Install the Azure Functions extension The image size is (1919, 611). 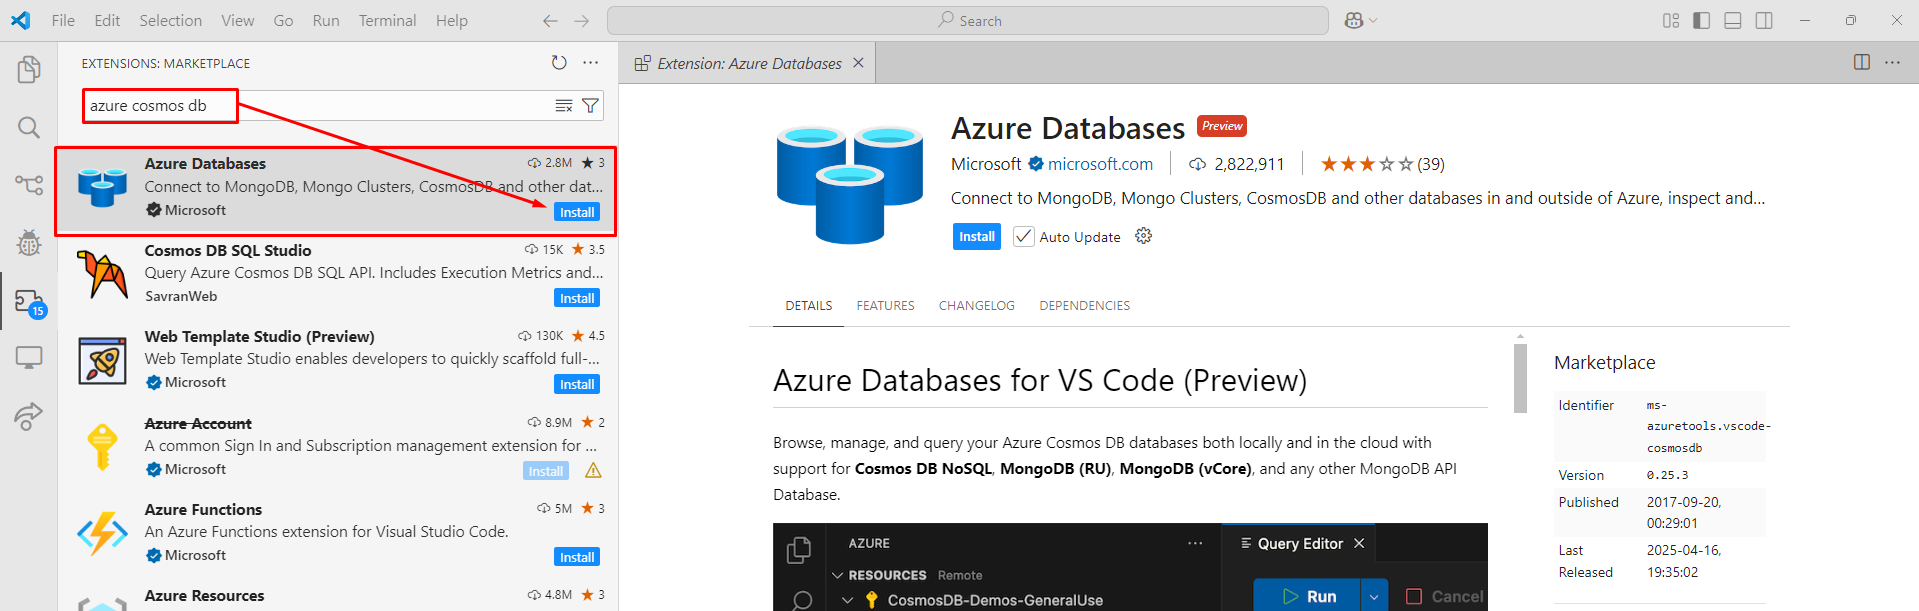click(577, 557)
